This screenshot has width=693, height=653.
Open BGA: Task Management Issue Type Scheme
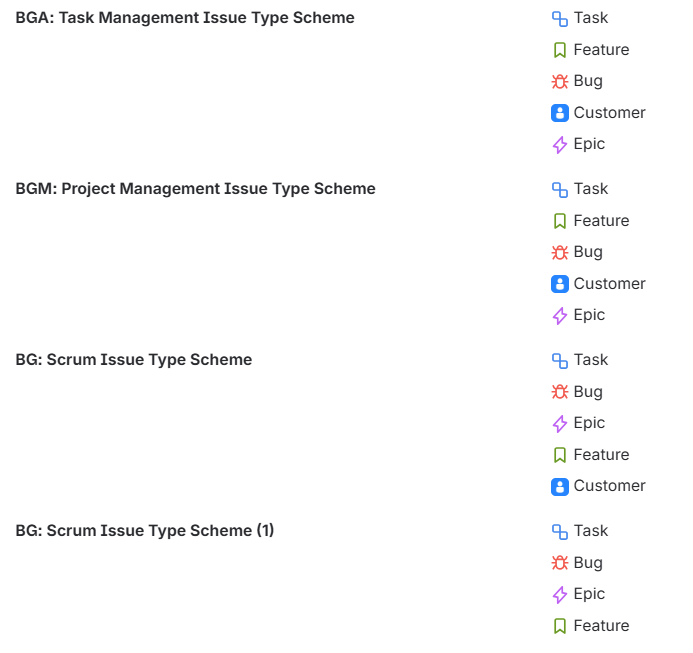(185, 18)
